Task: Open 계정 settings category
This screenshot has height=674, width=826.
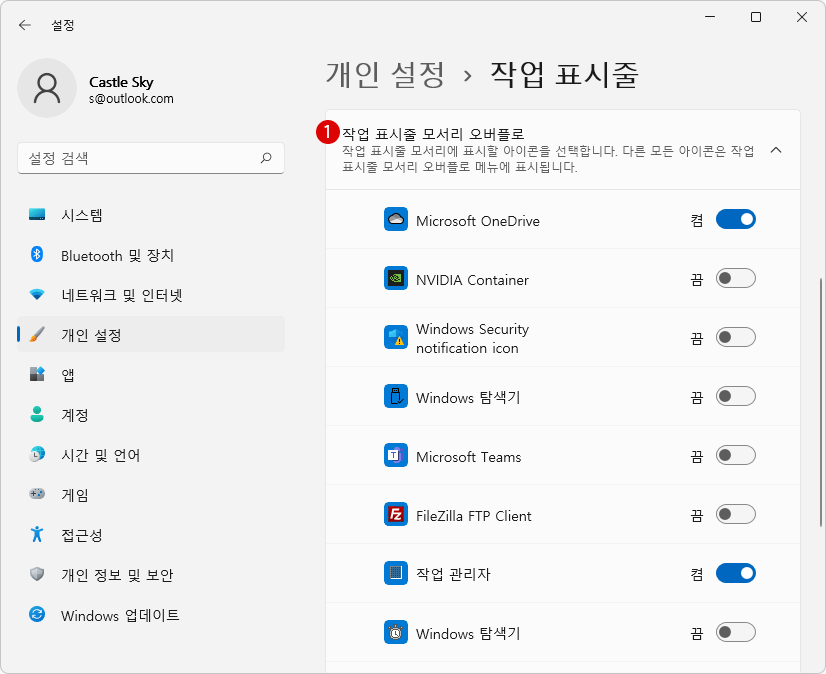Action: pyautogui.click(x=151, y=415)
